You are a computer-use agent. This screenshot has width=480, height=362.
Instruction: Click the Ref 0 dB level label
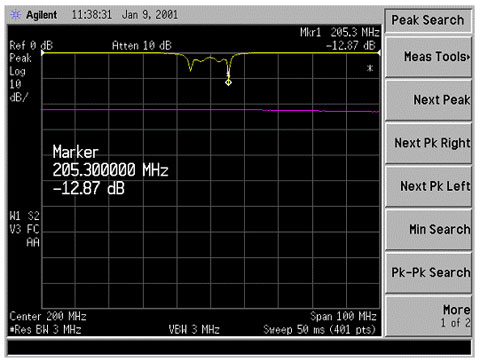(31, 45)
